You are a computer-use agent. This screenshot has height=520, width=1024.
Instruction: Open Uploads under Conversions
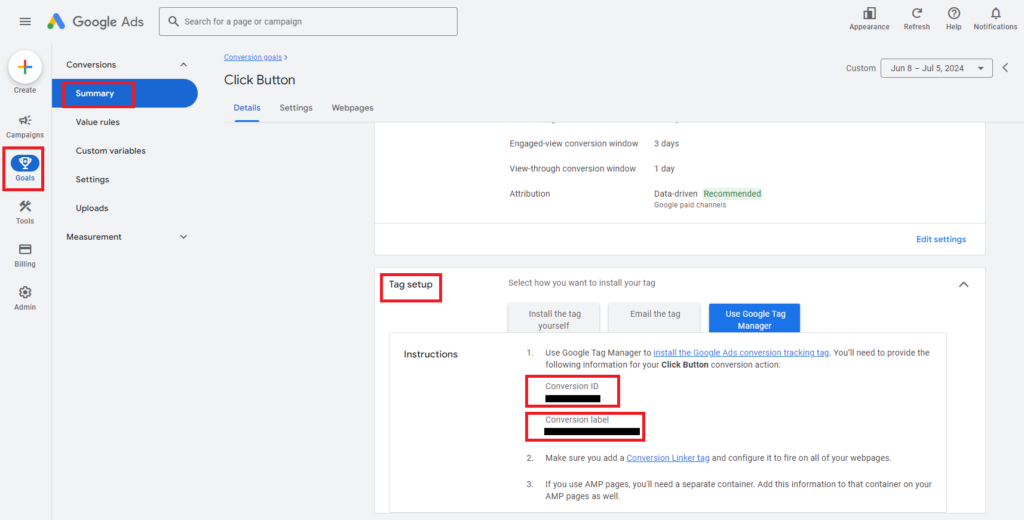91,208
